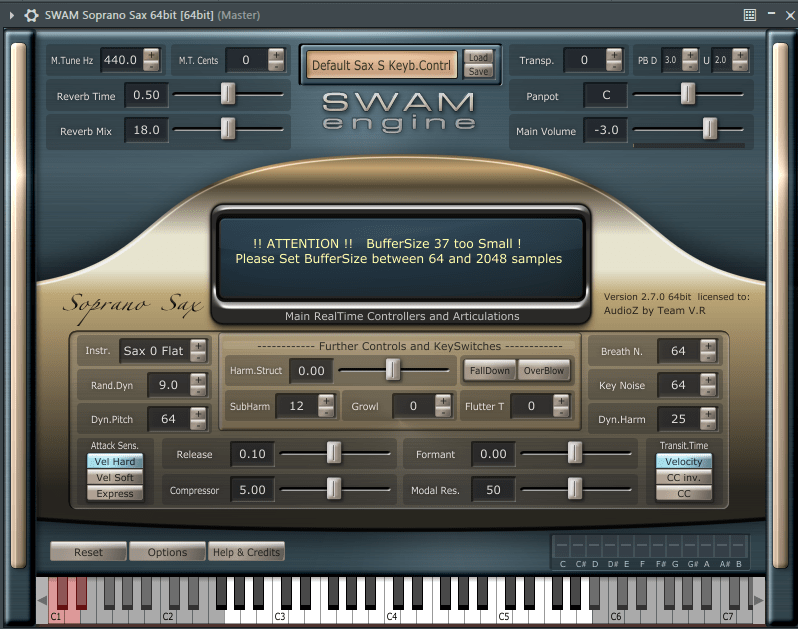
Task: Click the Reset button
Action: [89, 552]
